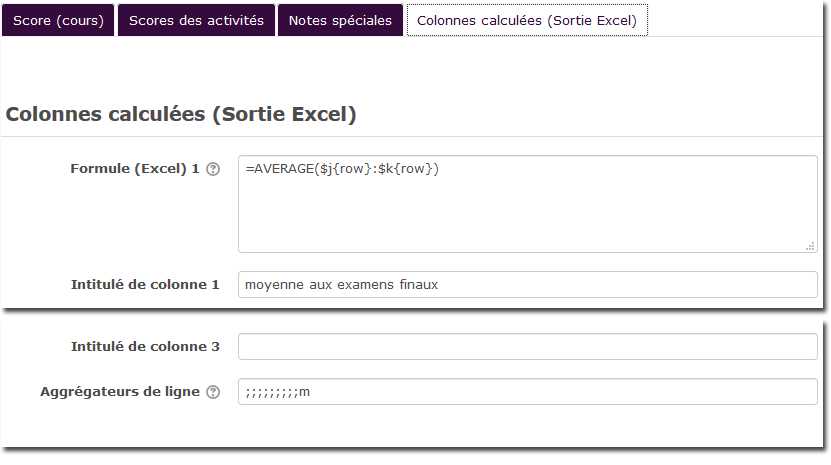The image size is (831, 465).
Task: Click the {row} placeholder in the formula
Action: click(x=349, y=169)
